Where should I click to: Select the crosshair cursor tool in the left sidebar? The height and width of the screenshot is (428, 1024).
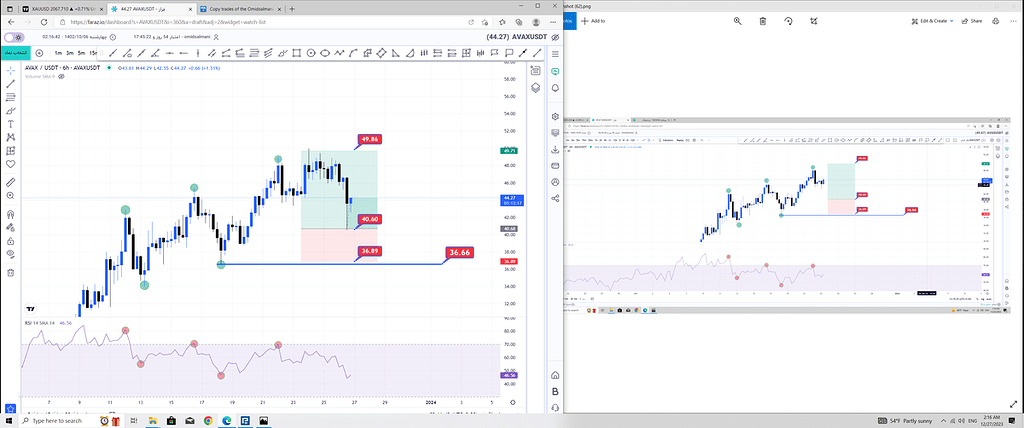(10, 71)
